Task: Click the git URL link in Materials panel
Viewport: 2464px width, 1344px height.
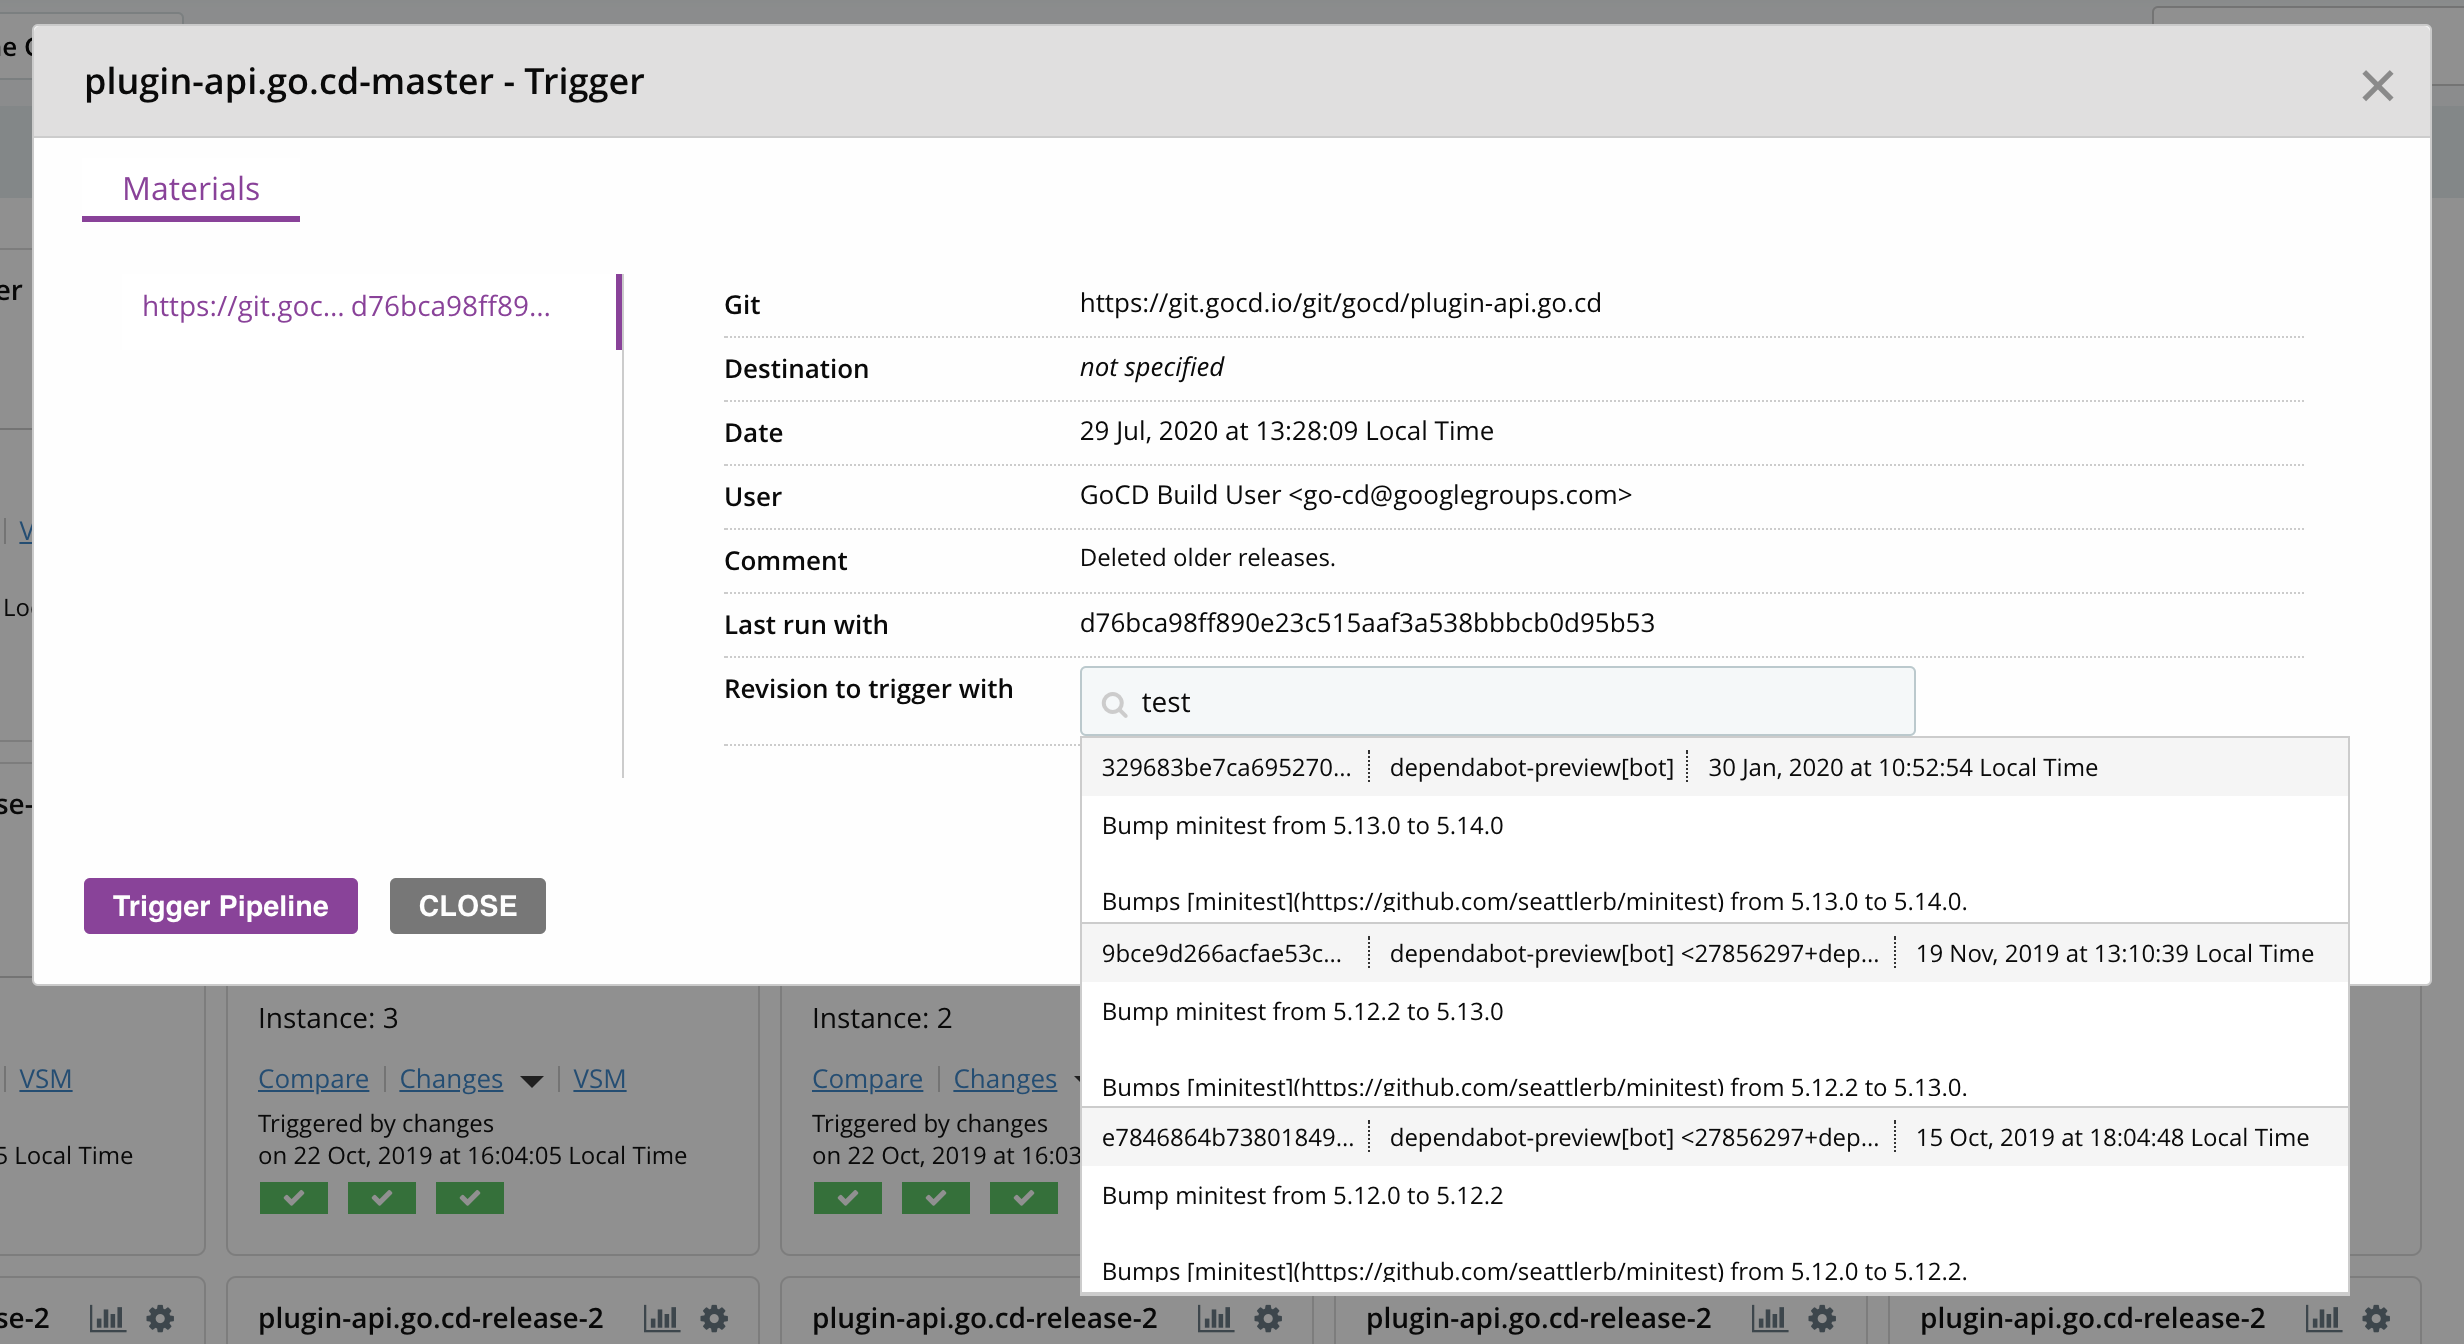Action: click(344, 305)
